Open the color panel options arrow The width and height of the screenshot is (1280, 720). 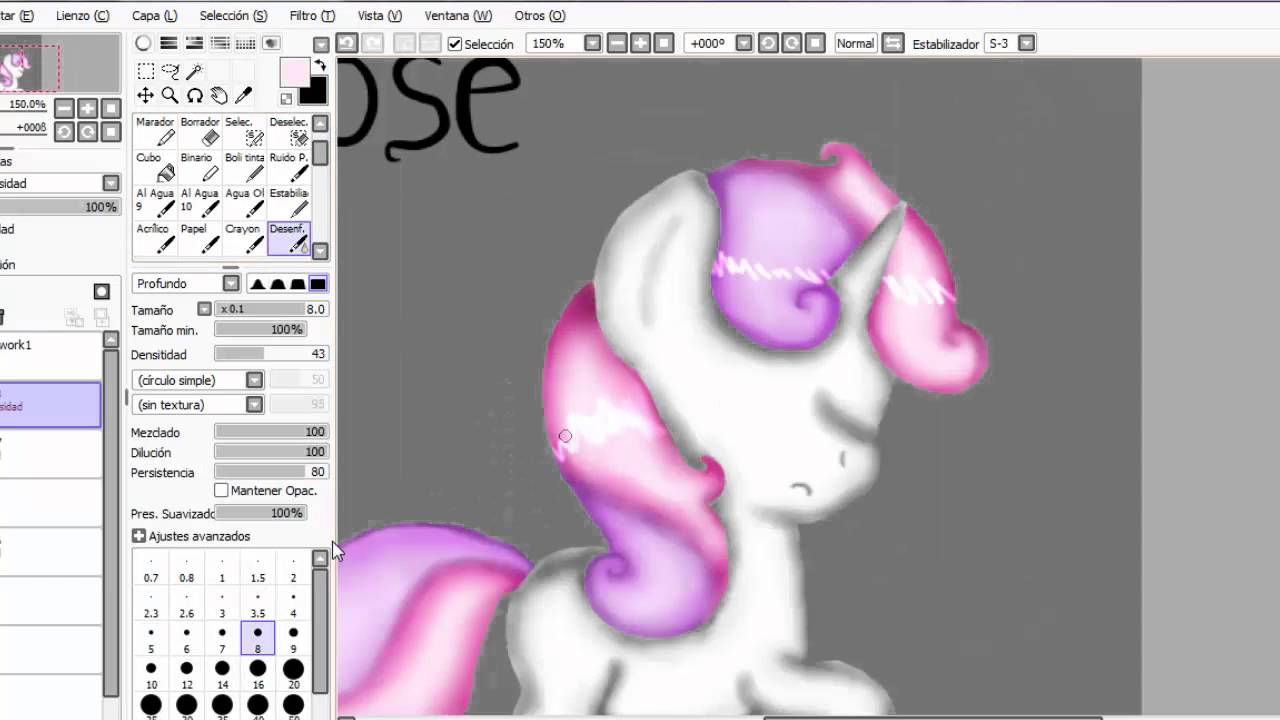pyautogui.click(x=321, y=44)
